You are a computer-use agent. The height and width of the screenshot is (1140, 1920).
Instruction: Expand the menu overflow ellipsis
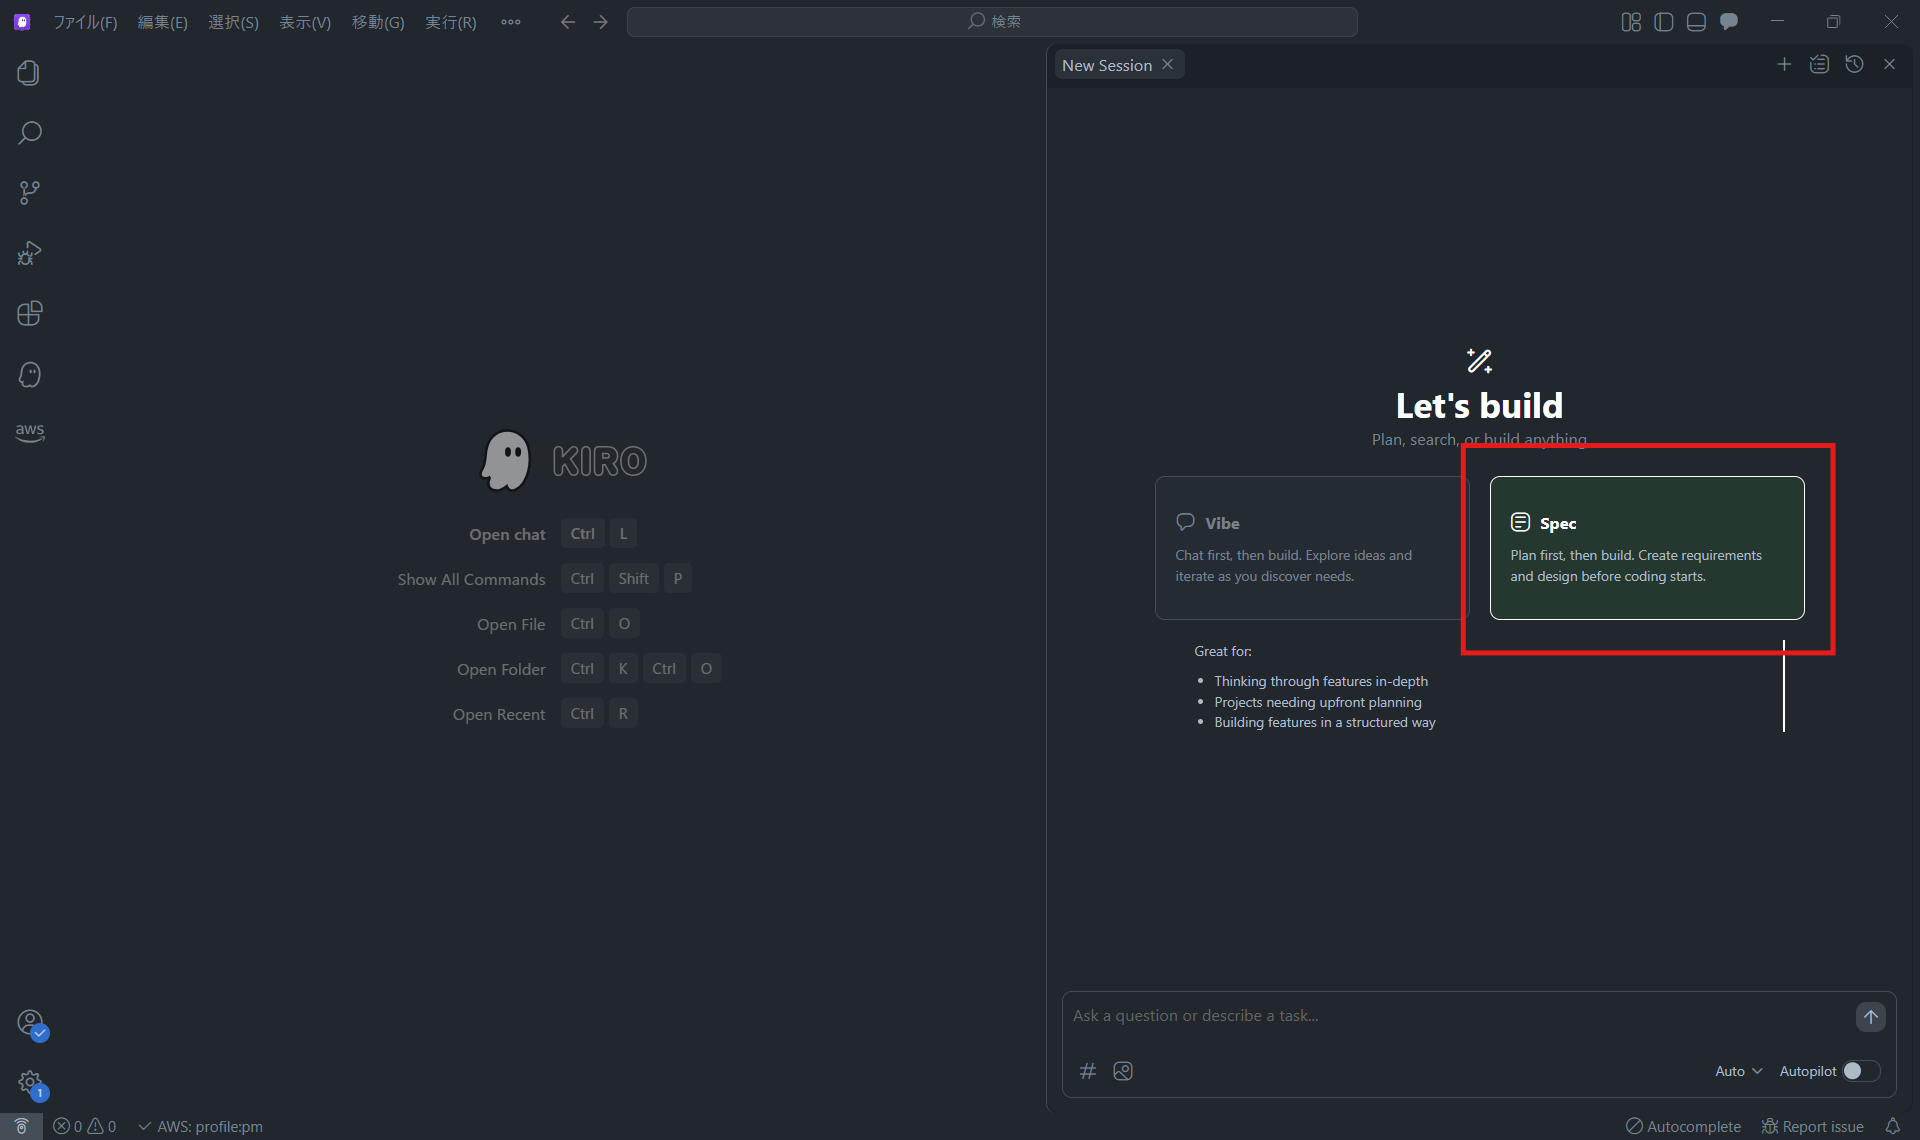coord(510,22)
